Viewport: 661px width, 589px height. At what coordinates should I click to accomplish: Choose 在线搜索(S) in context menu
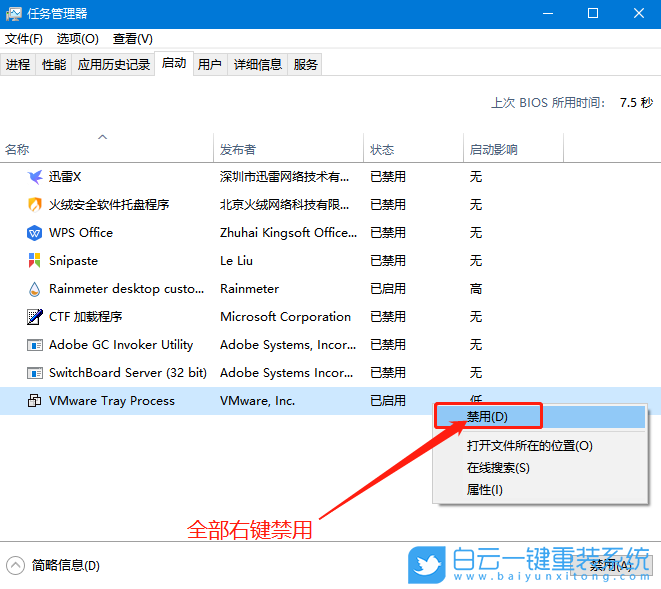pos(498,468)
